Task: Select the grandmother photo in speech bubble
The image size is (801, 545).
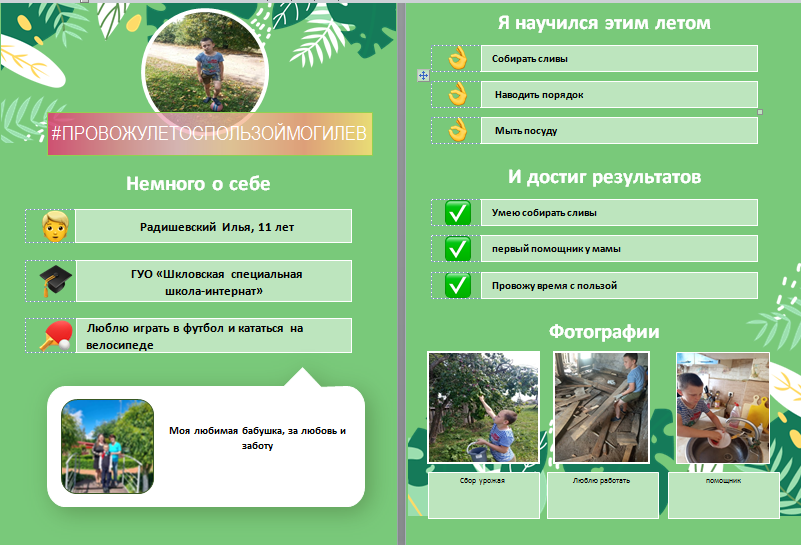Action: pyautogui.click(x=107, y=446)
